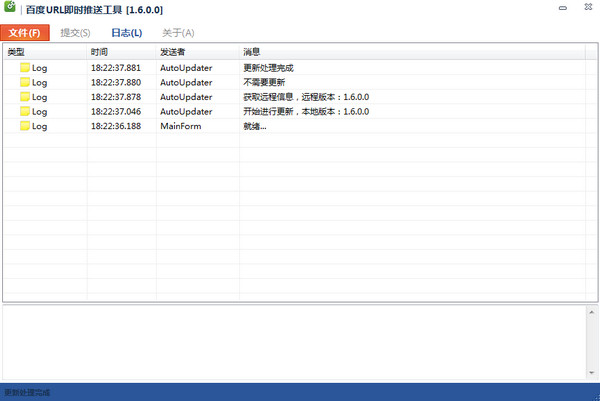Image resolution: width=600 pixels, height=401 pixels.
Task: Minimize the 百度URL即时推送工具 window
Action: coord(562,8)
